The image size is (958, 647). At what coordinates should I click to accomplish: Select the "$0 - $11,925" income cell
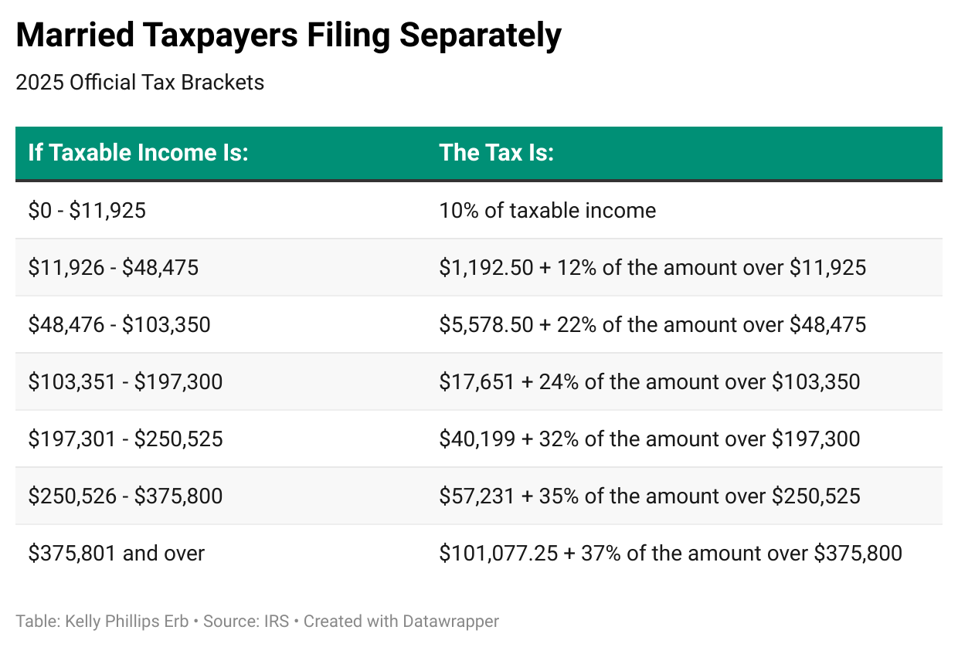[x=87, y=211]
